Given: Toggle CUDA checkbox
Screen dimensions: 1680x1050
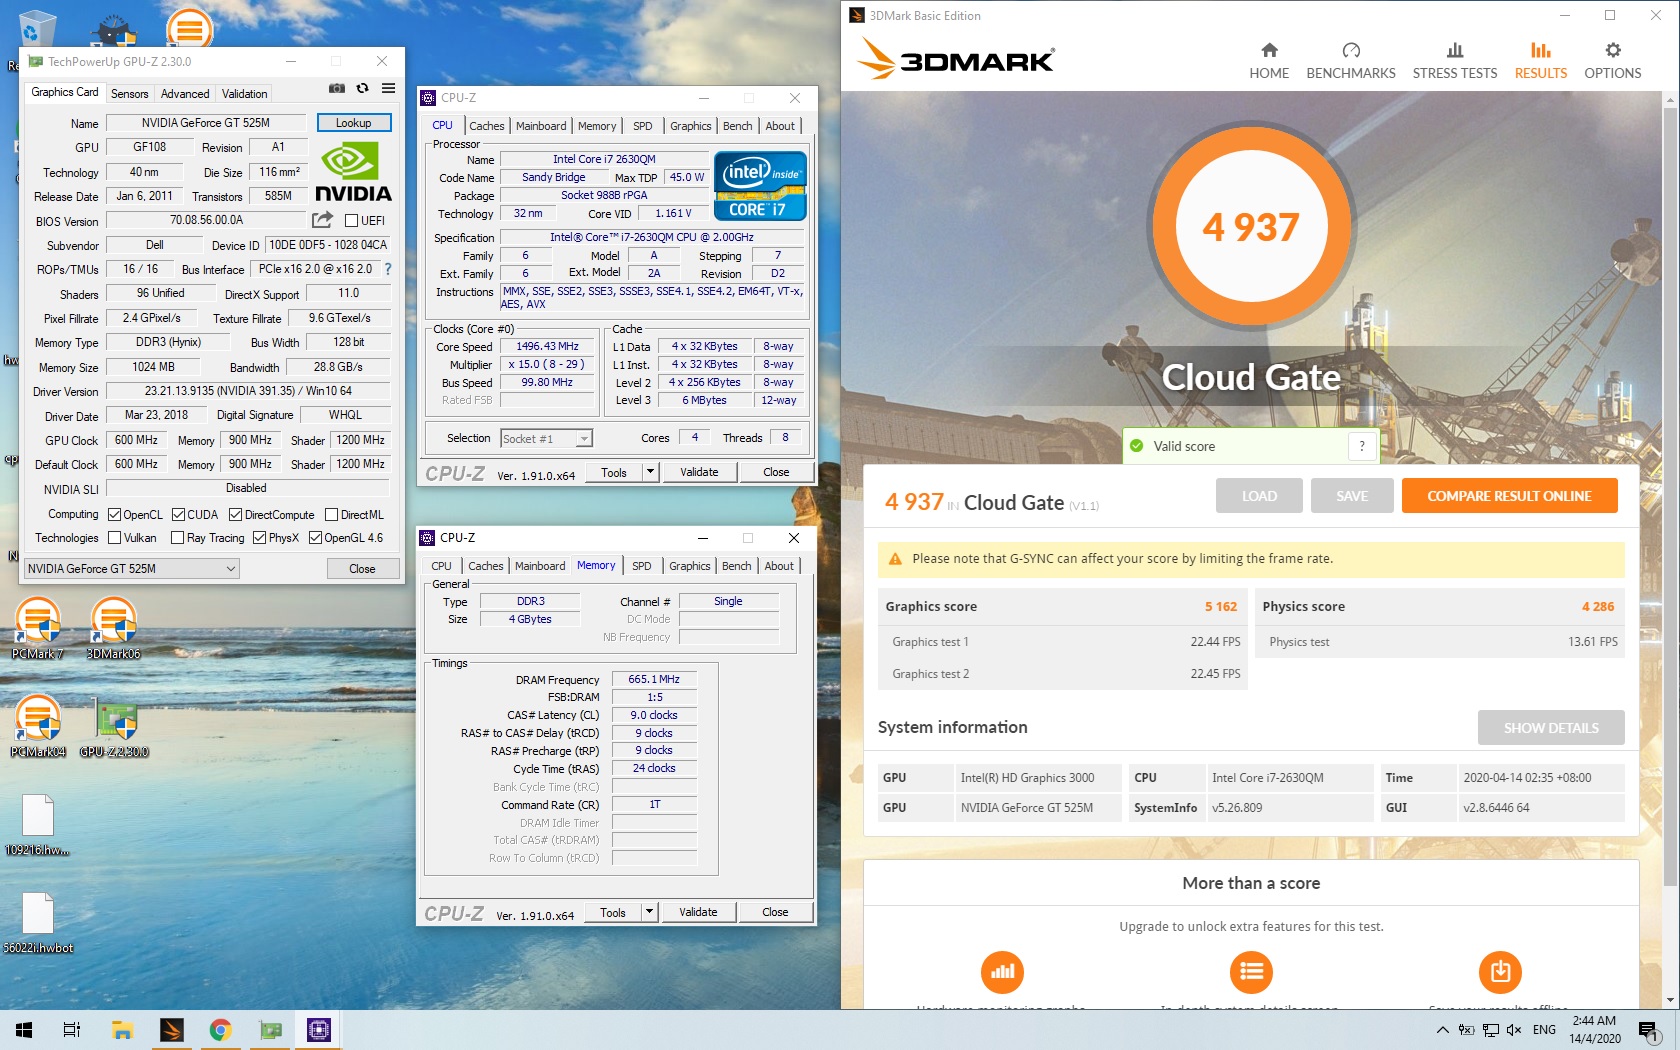Looking at the screenshot, I should pyautogui.click(x=178, y=515).
